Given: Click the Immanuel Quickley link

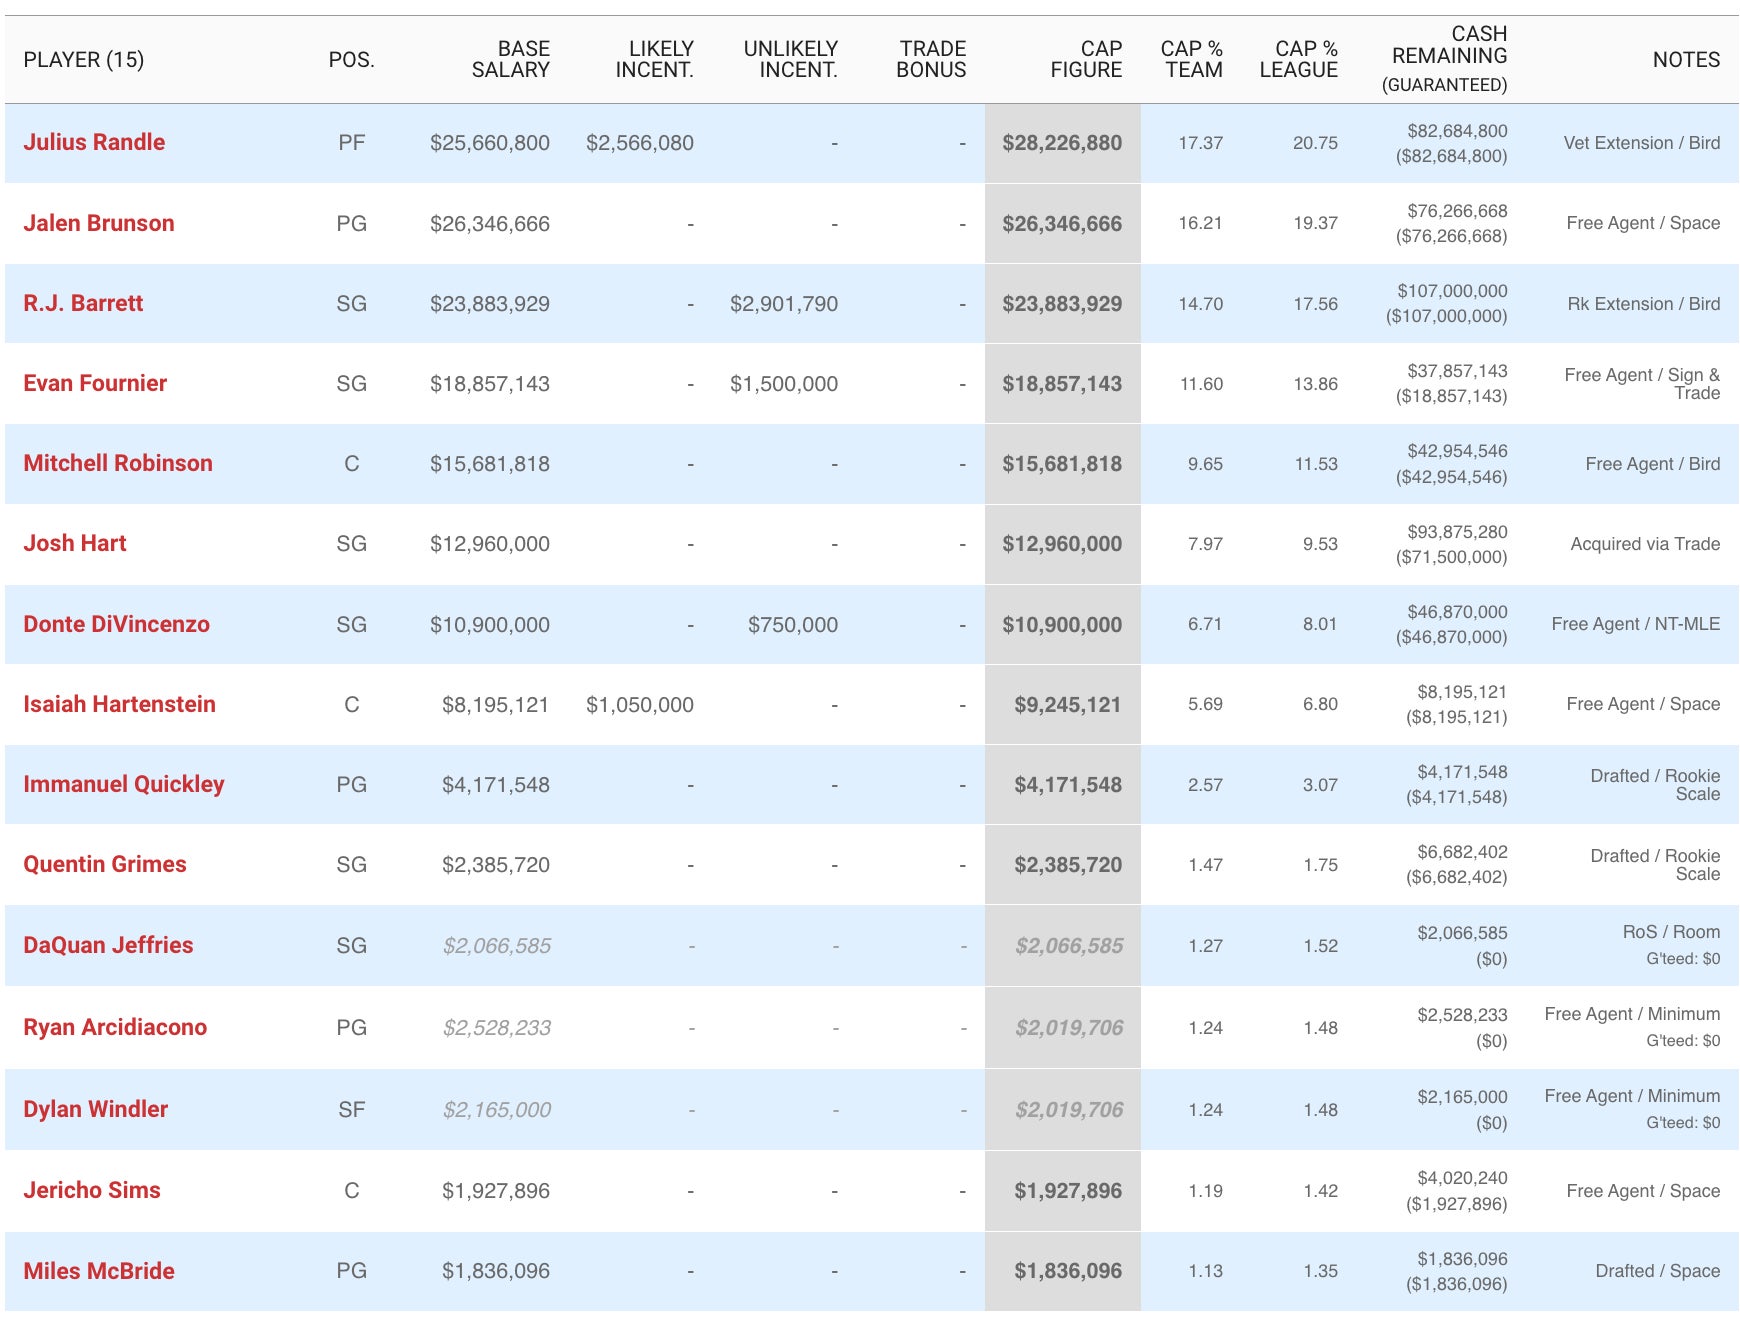Looking at the screenshot, I should [x=123, y=784].
